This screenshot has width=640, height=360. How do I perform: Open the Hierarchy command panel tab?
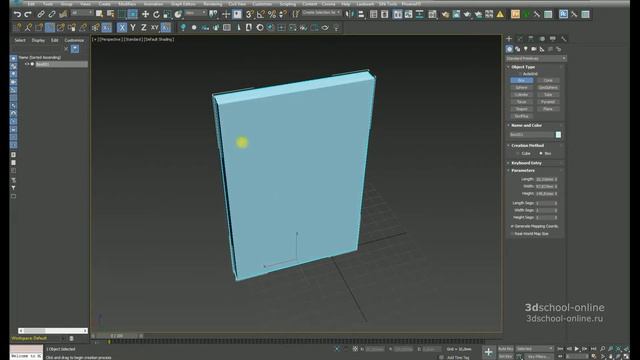[531, 39]
